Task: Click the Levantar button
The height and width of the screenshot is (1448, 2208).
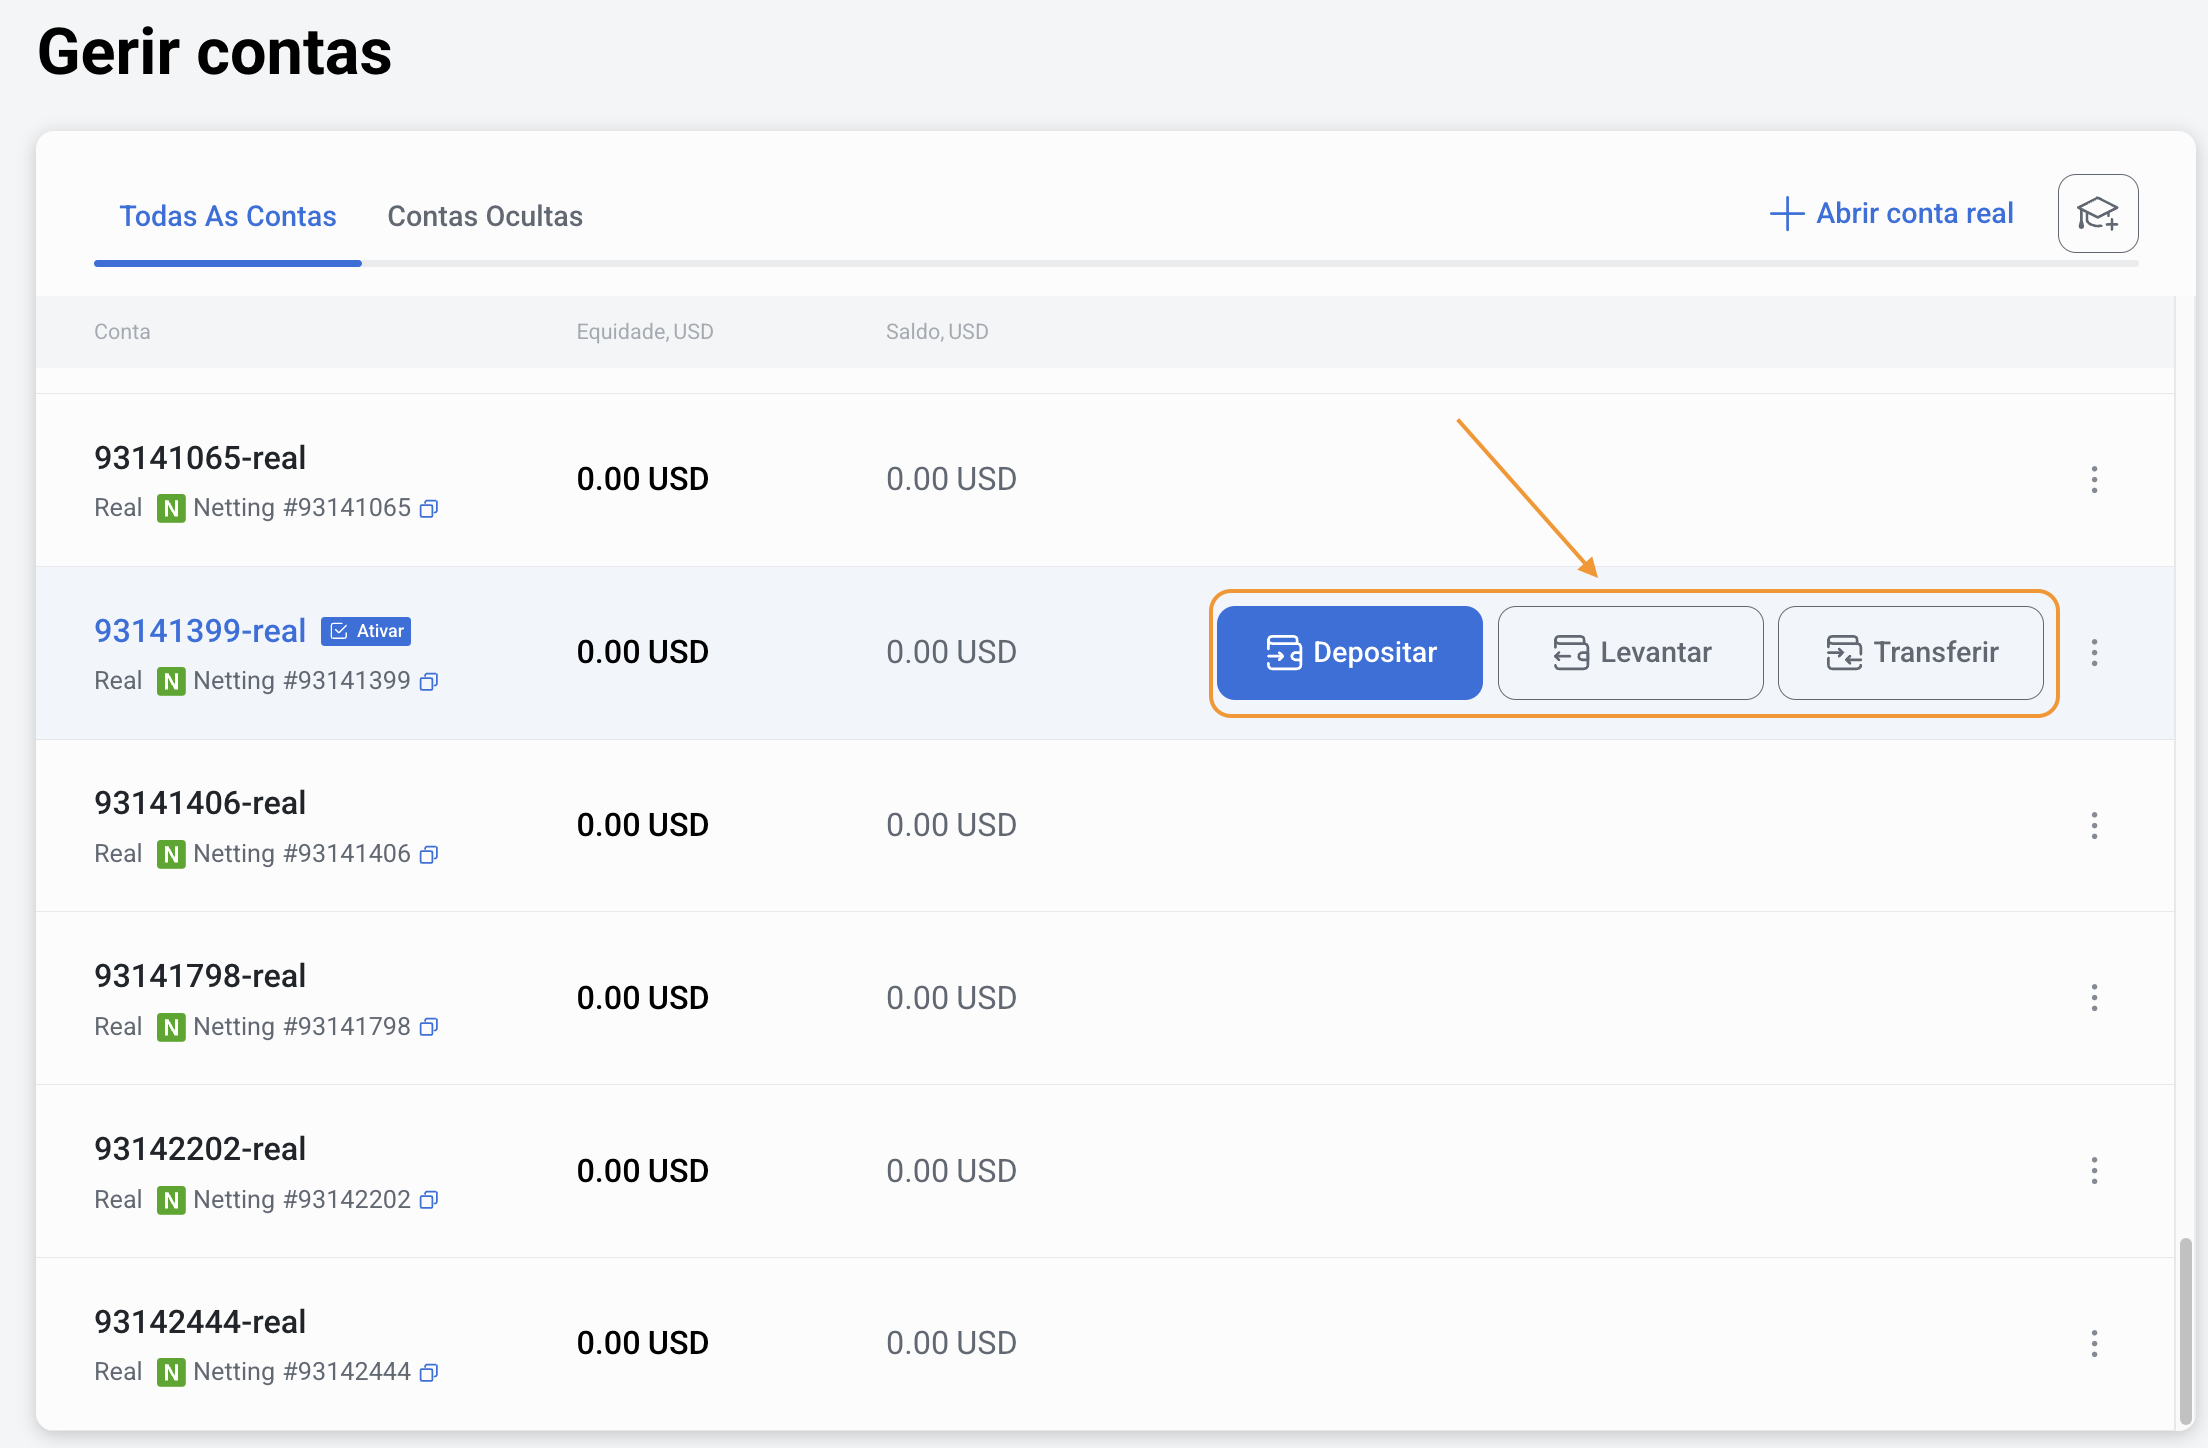Action: tap(1630, 653)
